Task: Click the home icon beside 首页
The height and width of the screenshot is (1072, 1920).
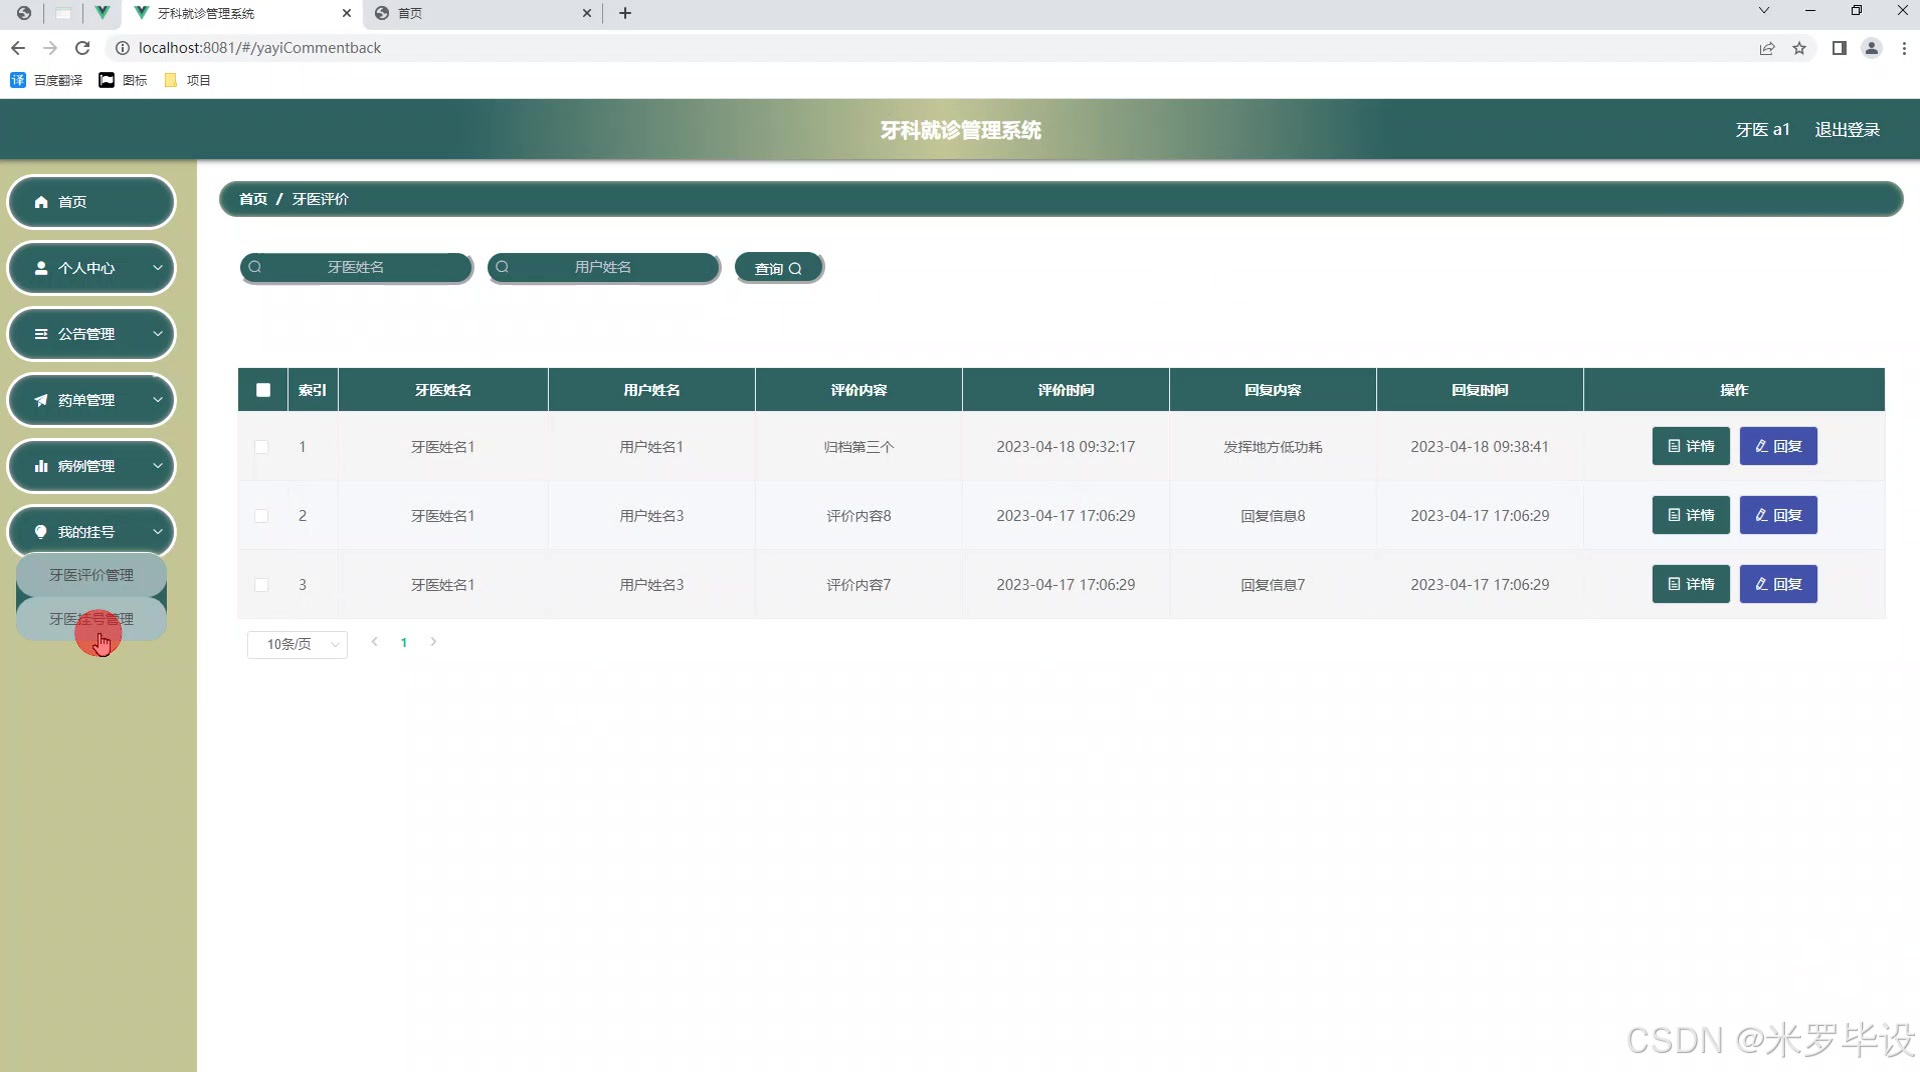Action: tap(41, 202)
